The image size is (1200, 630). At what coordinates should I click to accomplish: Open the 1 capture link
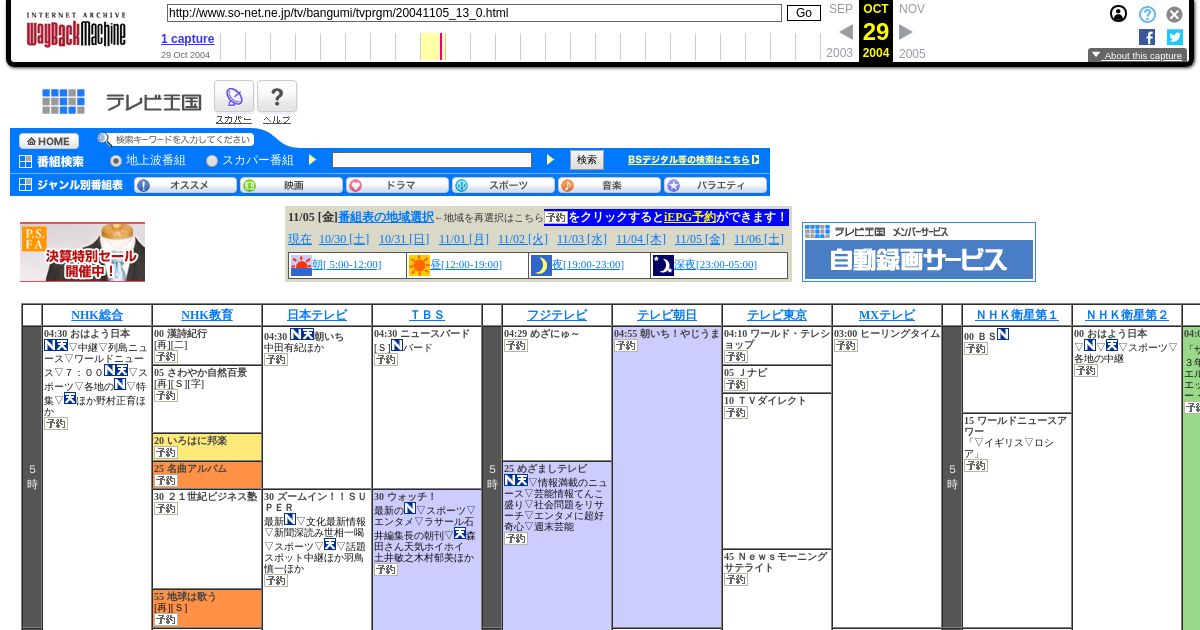[187, 39]
